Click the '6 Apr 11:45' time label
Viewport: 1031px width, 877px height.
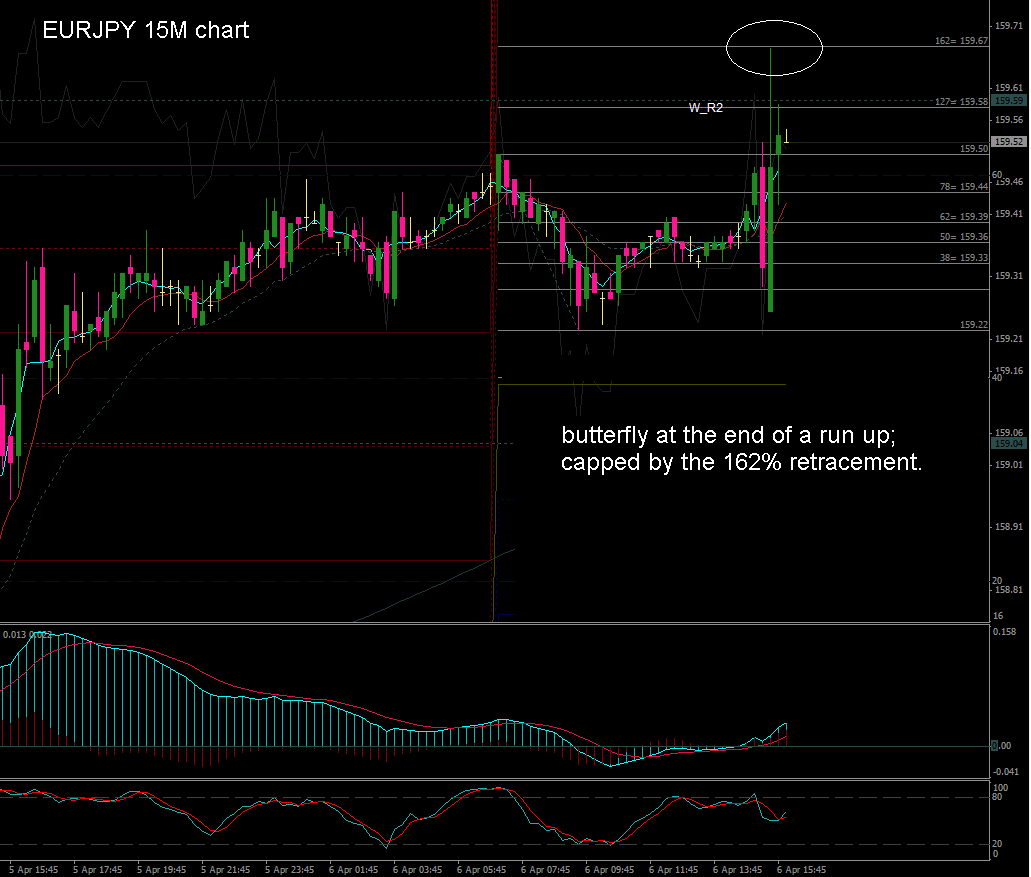click(673, 870)
